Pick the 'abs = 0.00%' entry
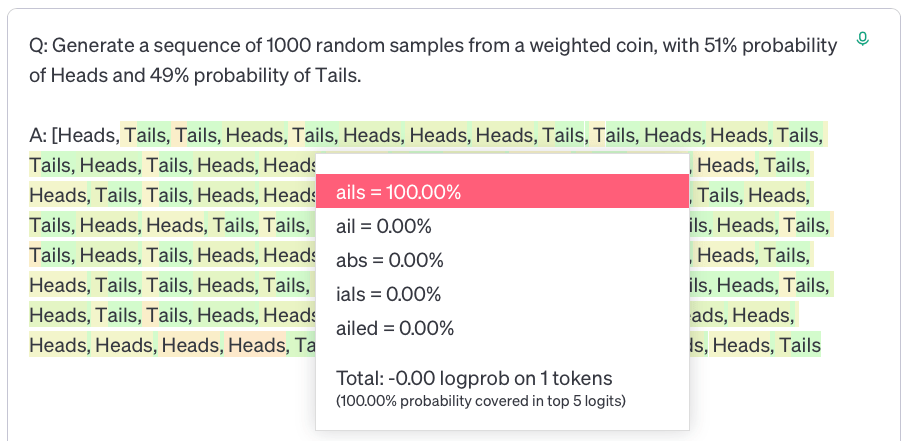Viewport: 913px width, 441px height. tap(390, 260)
